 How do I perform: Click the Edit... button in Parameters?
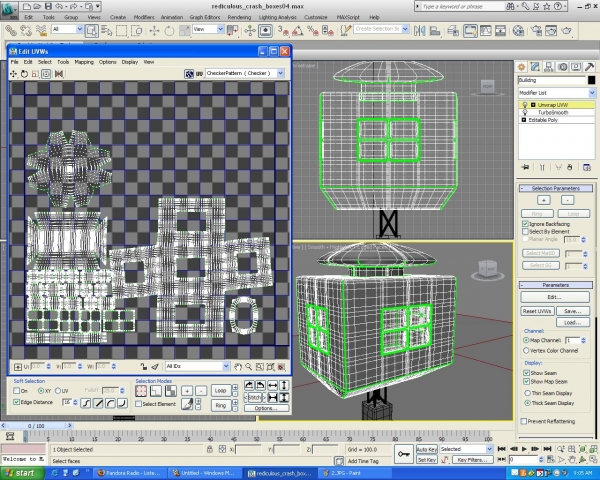click(x=555, y=297)
